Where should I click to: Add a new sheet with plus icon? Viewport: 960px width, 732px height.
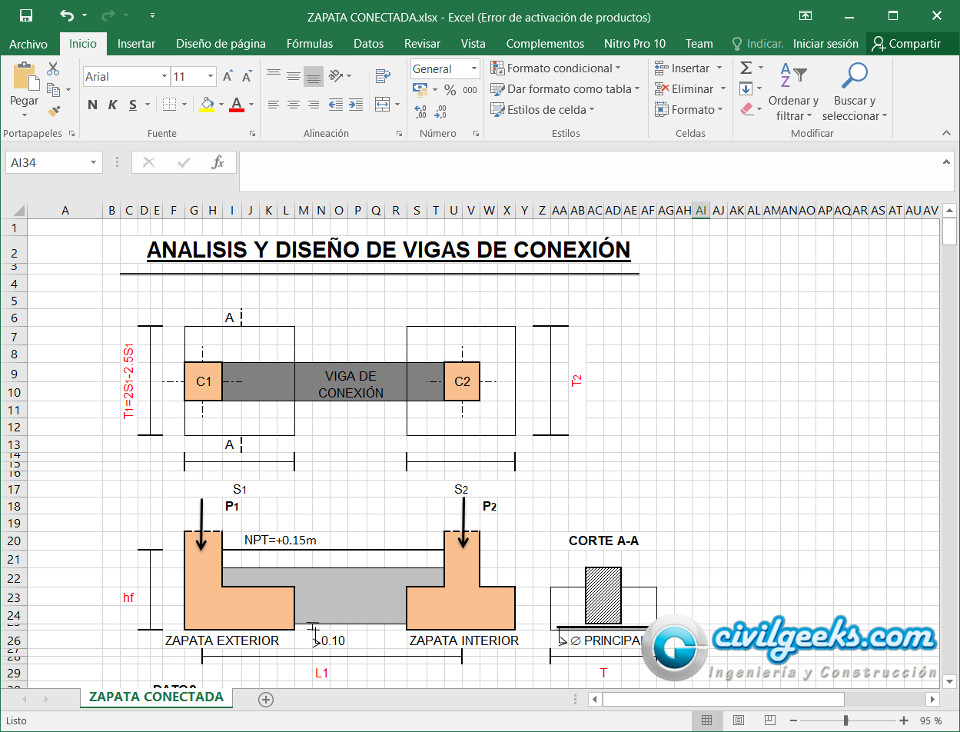pyautogui.click(x=265, y=698)
